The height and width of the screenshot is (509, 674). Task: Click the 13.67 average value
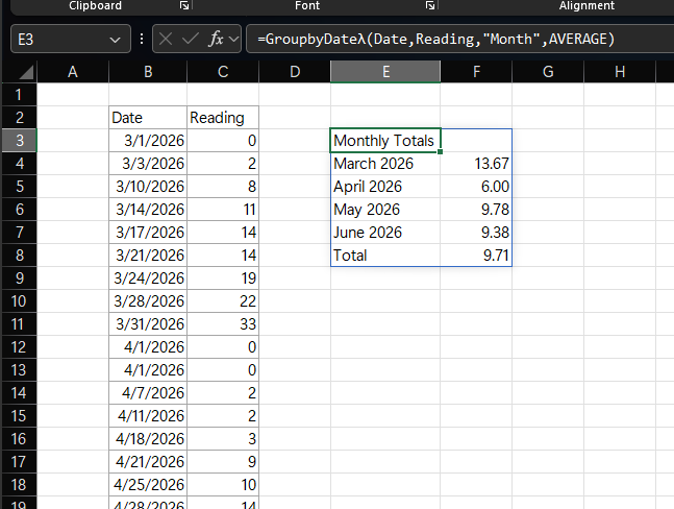tap(476, 163)
